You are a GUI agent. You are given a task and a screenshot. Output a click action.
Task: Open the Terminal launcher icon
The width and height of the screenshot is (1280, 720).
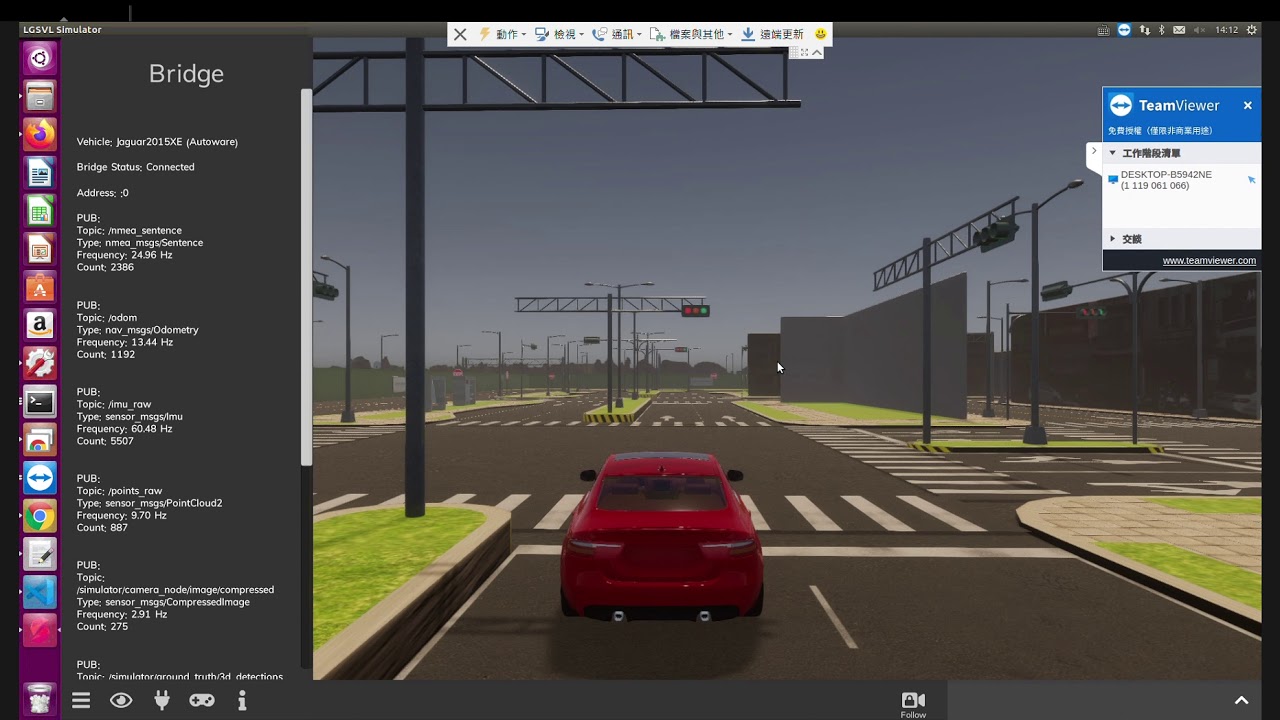point(40,402)
